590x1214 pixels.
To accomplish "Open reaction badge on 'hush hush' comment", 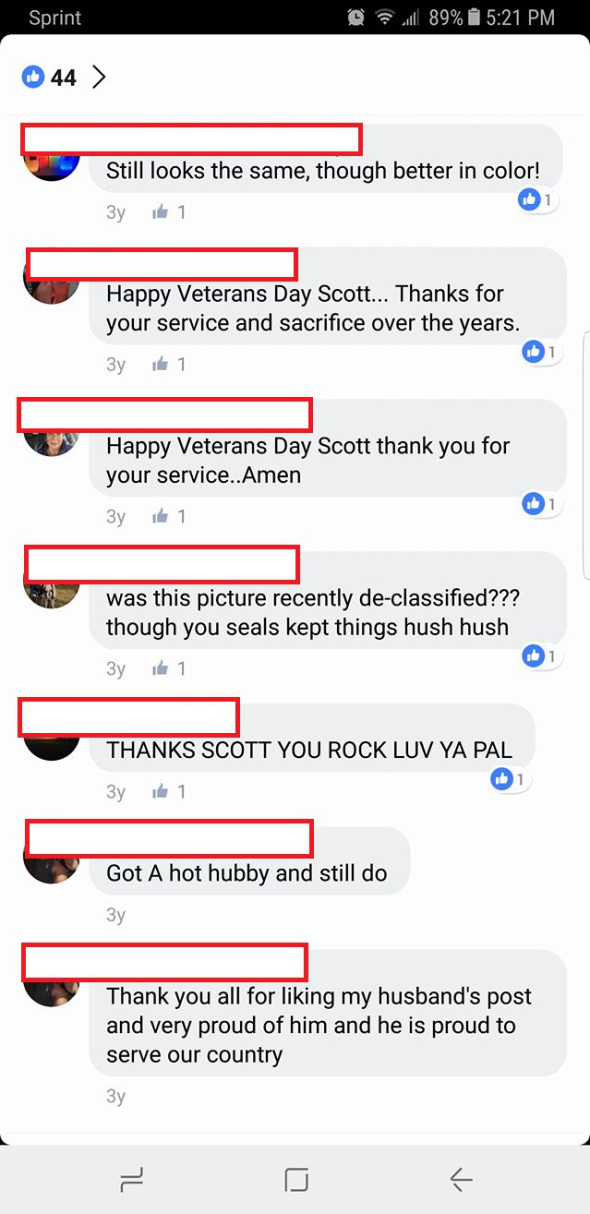I will pyautogui.click(x=541, y=656).
